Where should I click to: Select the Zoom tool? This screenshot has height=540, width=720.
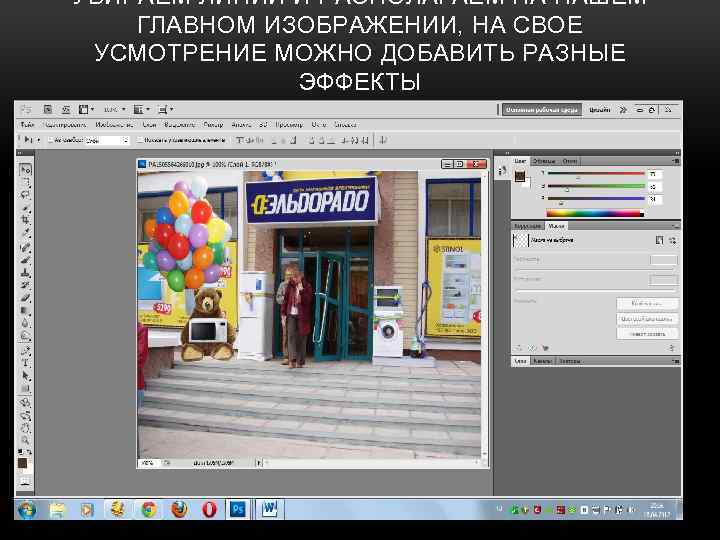click(x=25, y=440)
